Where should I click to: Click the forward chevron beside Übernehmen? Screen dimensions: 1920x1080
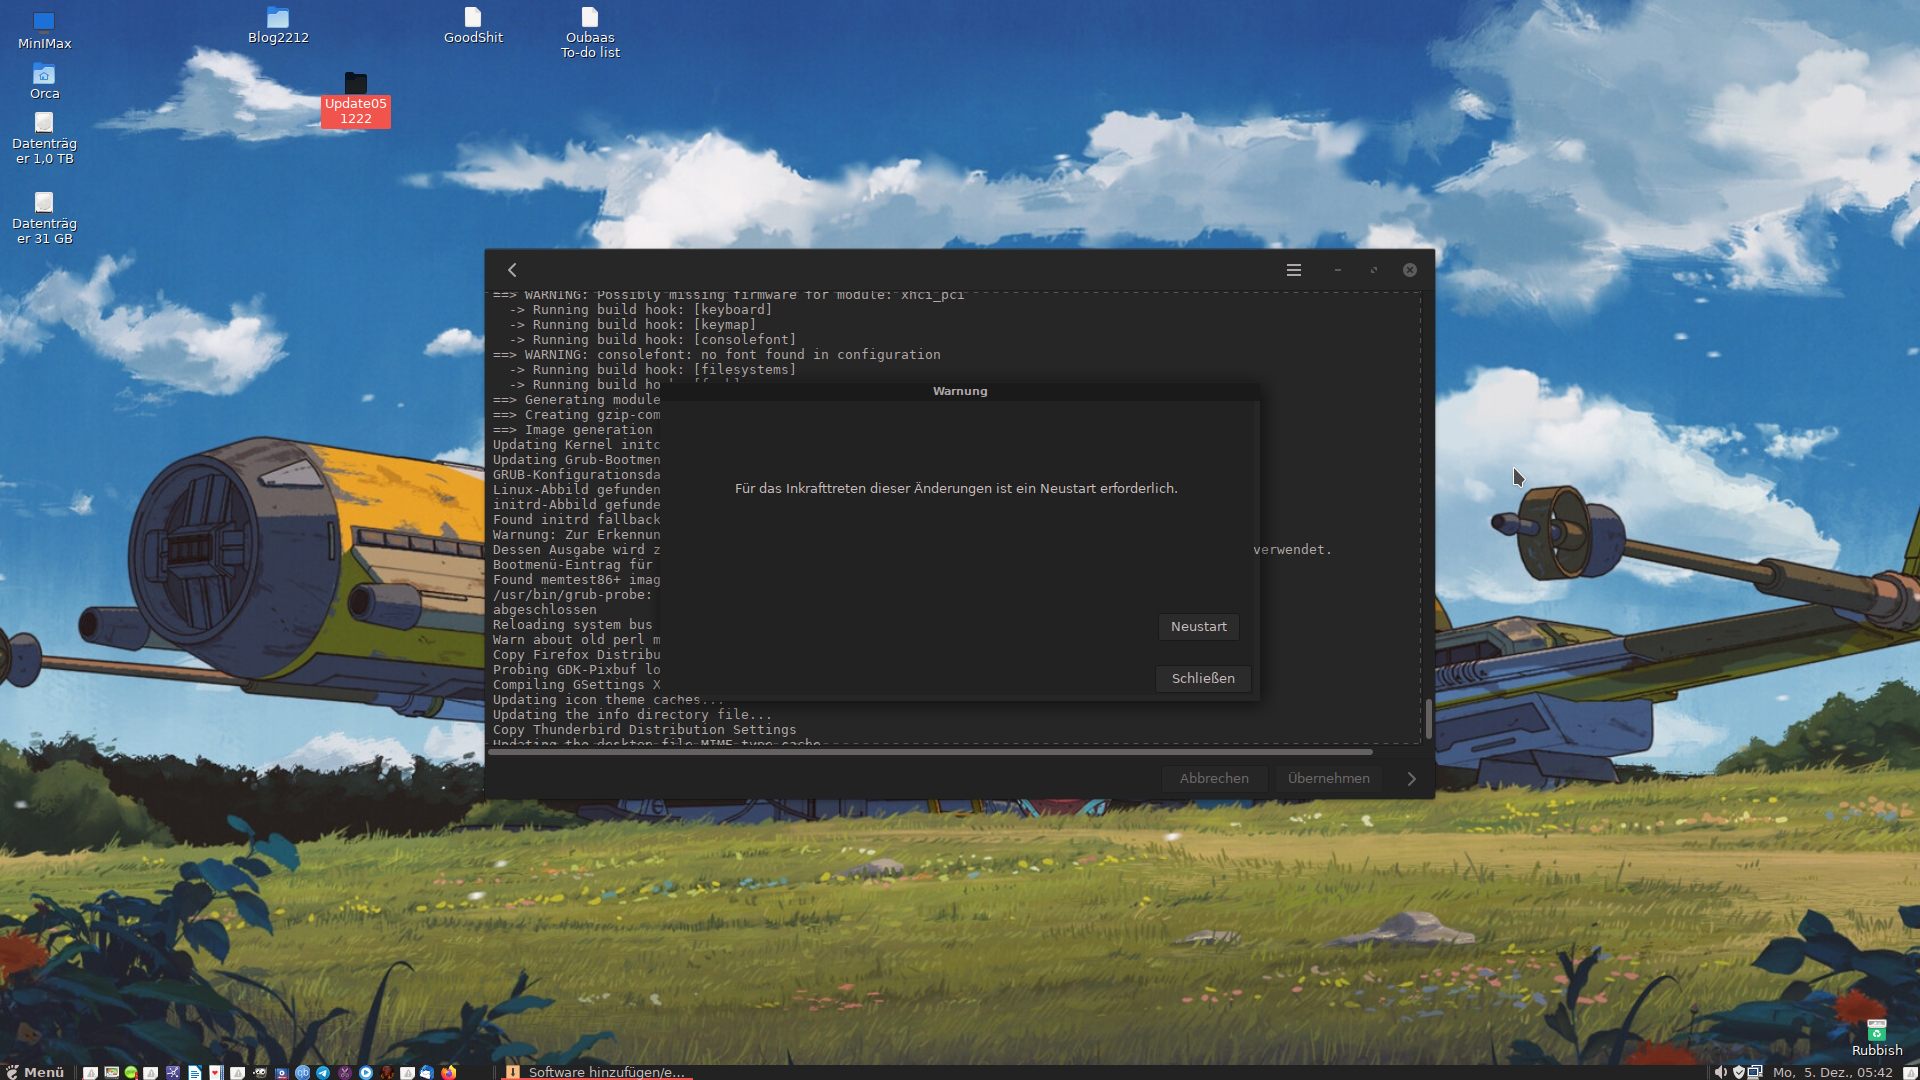pyautogui.click(x=1411, y=779)
